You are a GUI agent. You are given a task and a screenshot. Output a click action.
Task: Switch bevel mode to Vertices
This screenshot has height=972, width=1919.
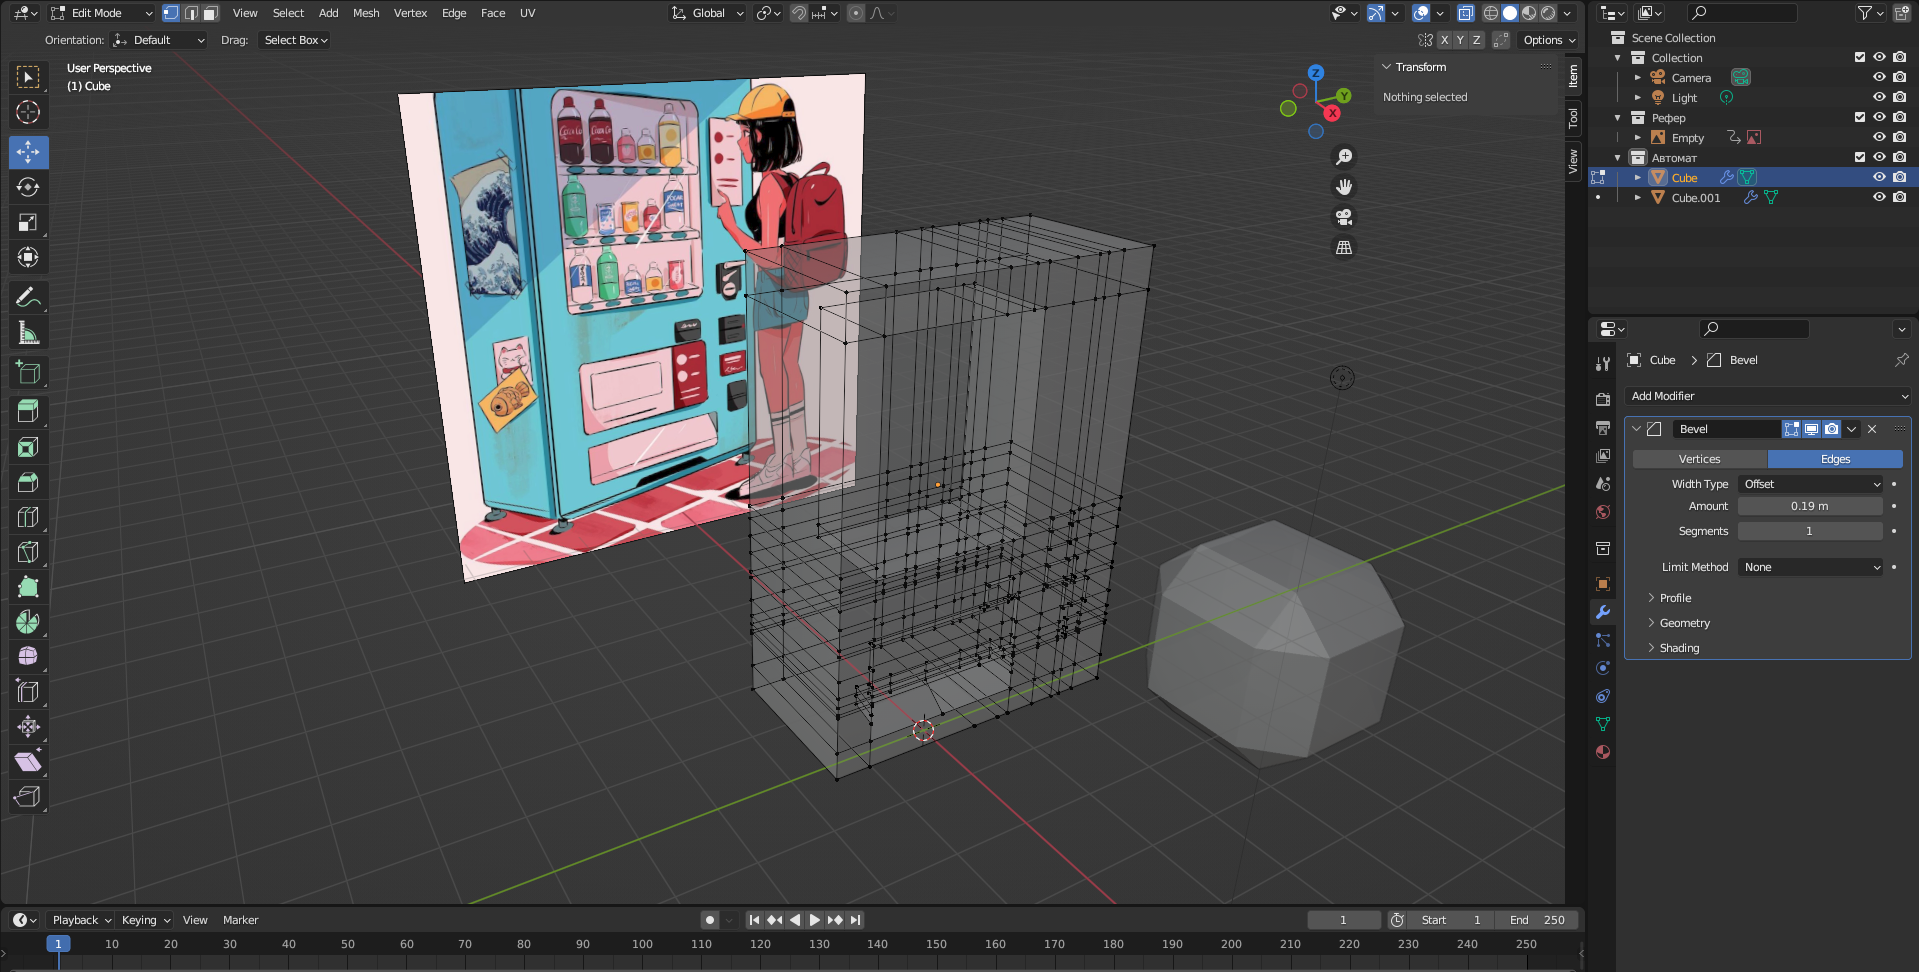click(1699, 459)
